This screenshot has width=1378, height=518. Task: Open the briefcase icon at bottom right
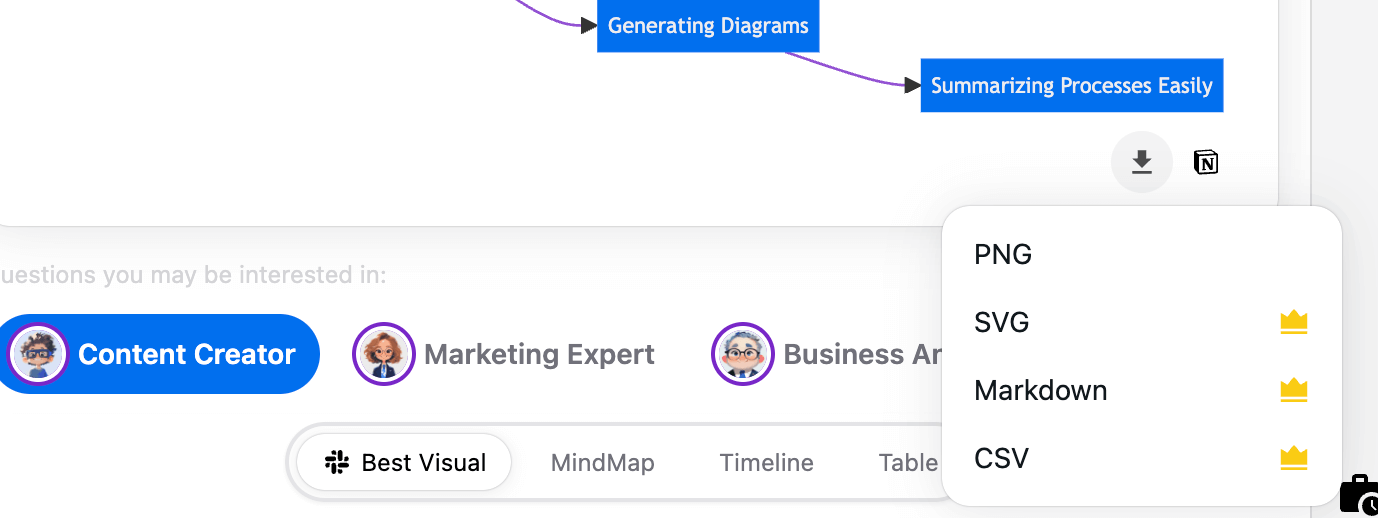coord(1359,494)
